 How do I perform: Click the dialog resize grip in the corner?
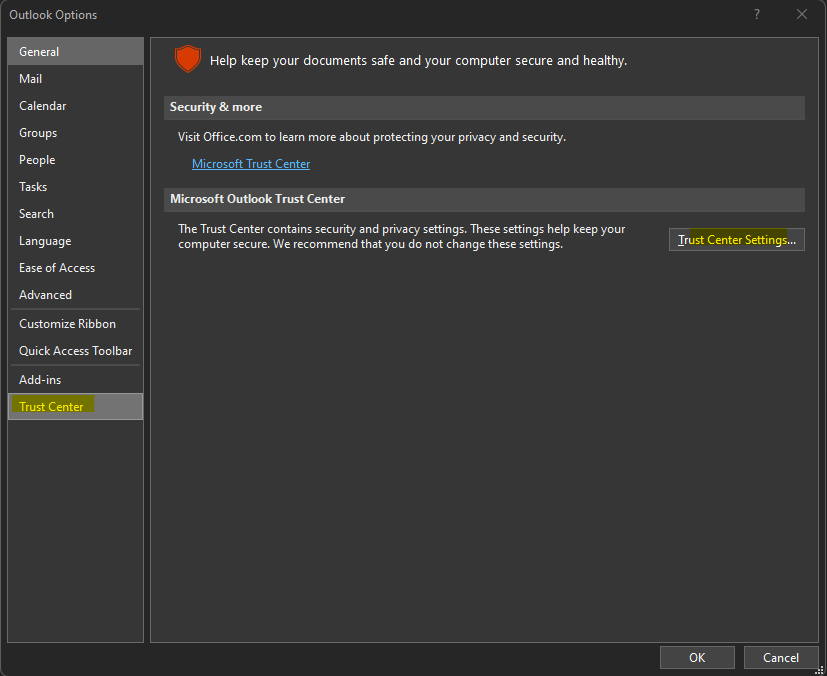[820, 670]
